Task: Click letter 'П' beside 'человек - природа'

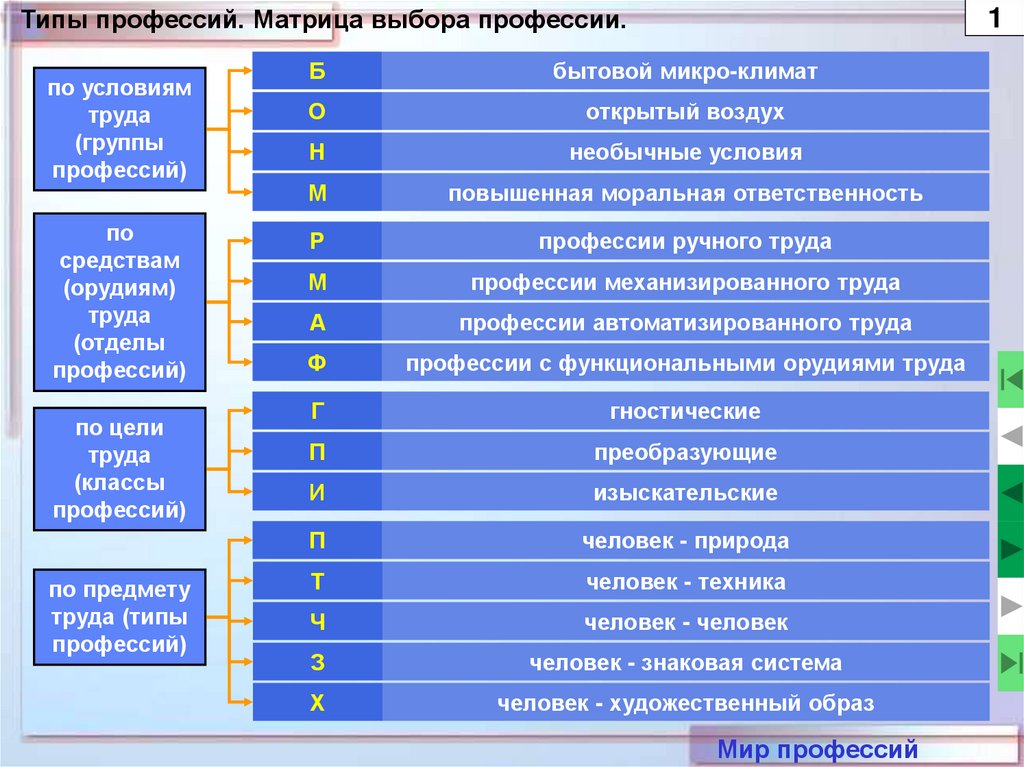Action: click(317, 540)
